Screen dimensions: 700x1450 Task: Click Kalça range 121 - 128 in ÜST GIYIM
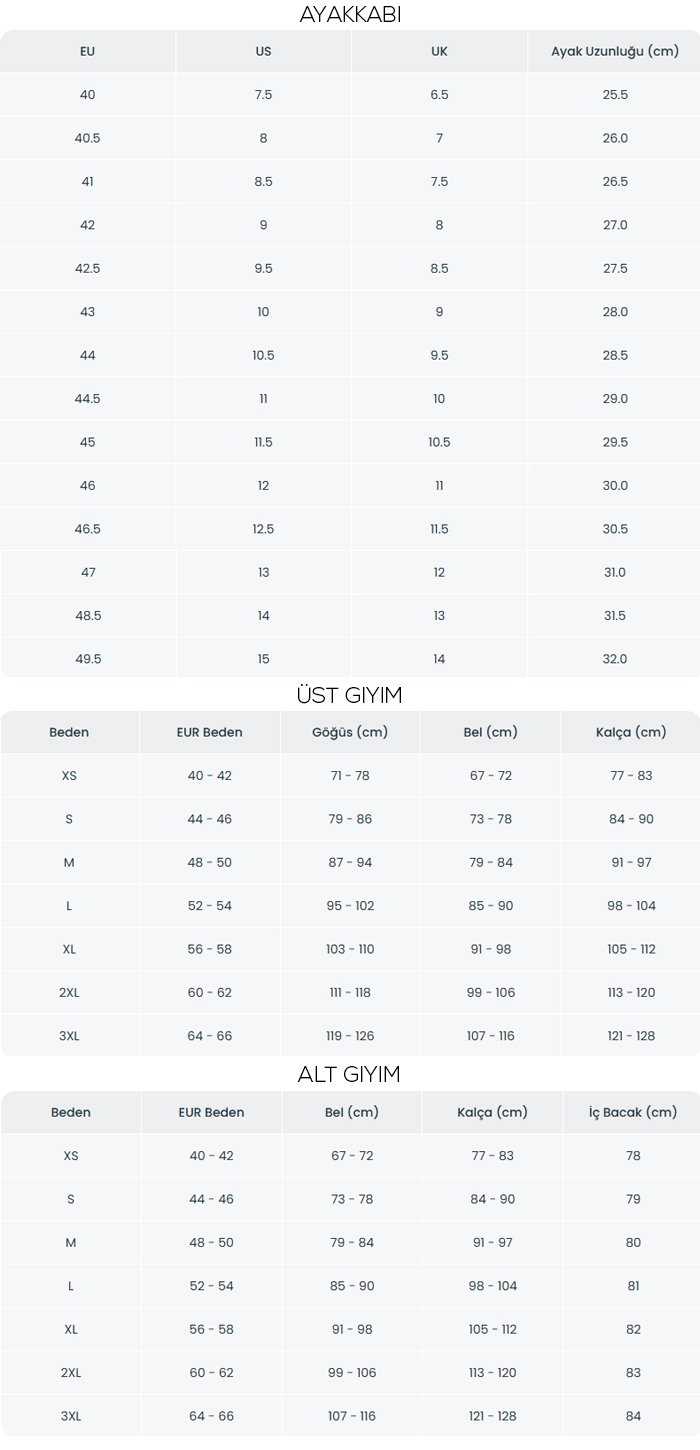(632, 1036)
